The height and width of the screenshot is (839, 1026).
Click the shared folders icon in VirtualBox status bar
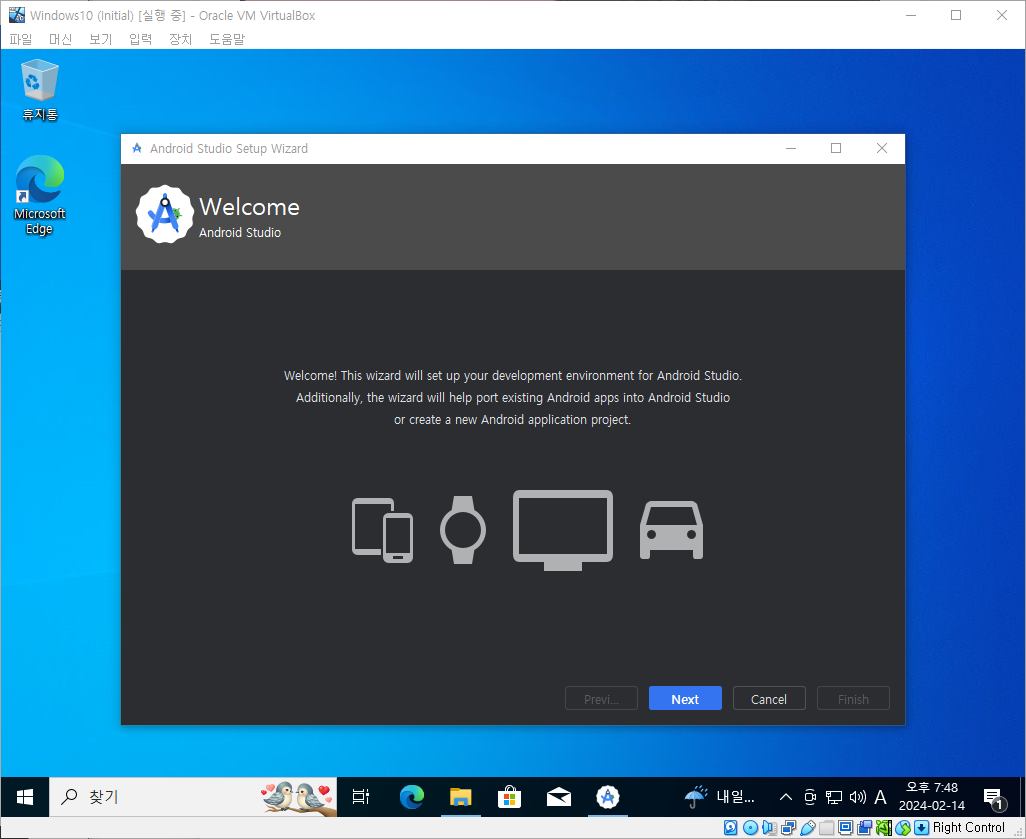pos(826,828)
